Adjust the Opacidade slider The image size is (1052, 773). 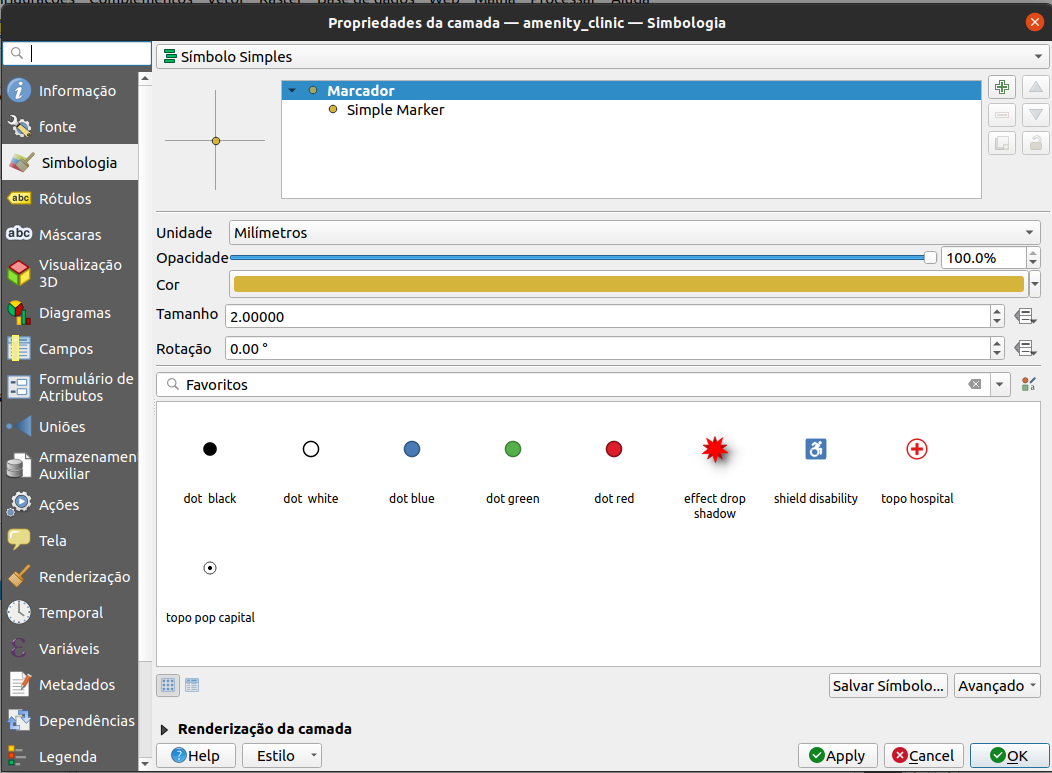coord(583,258)
